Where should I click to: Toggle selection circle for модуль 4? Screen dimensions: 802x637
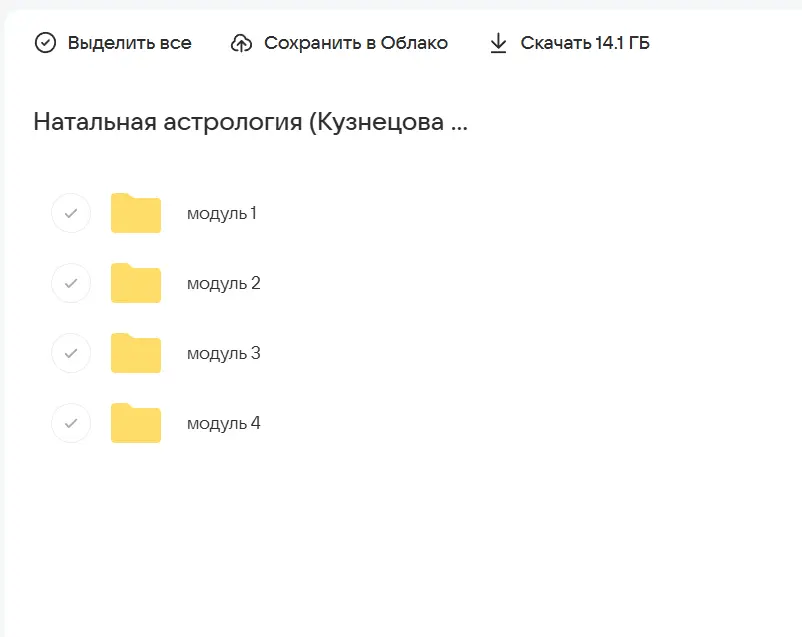tap(70, 423)
